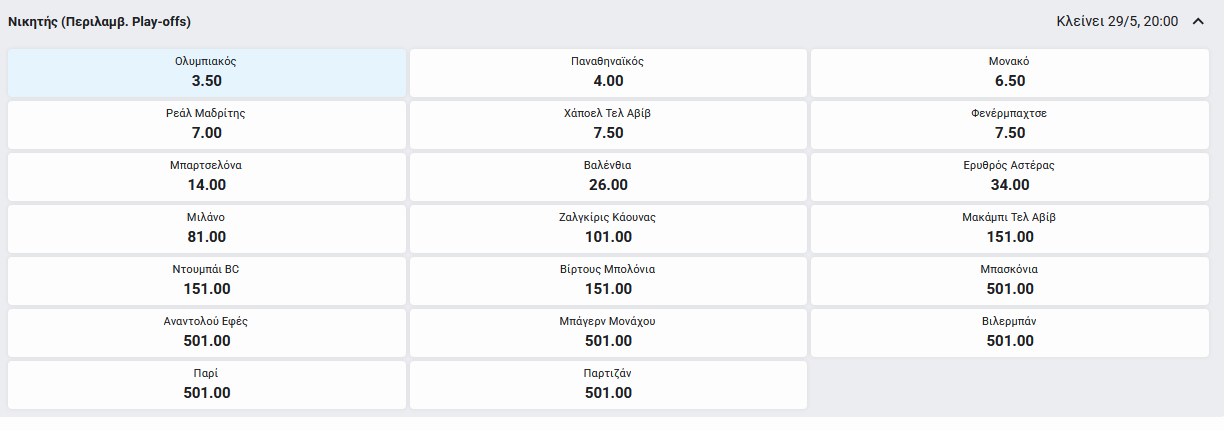The image size is (1224, 431).
Task: Select Μπασκόνια at 501.00 odds
Action: tap(1009, 280)
